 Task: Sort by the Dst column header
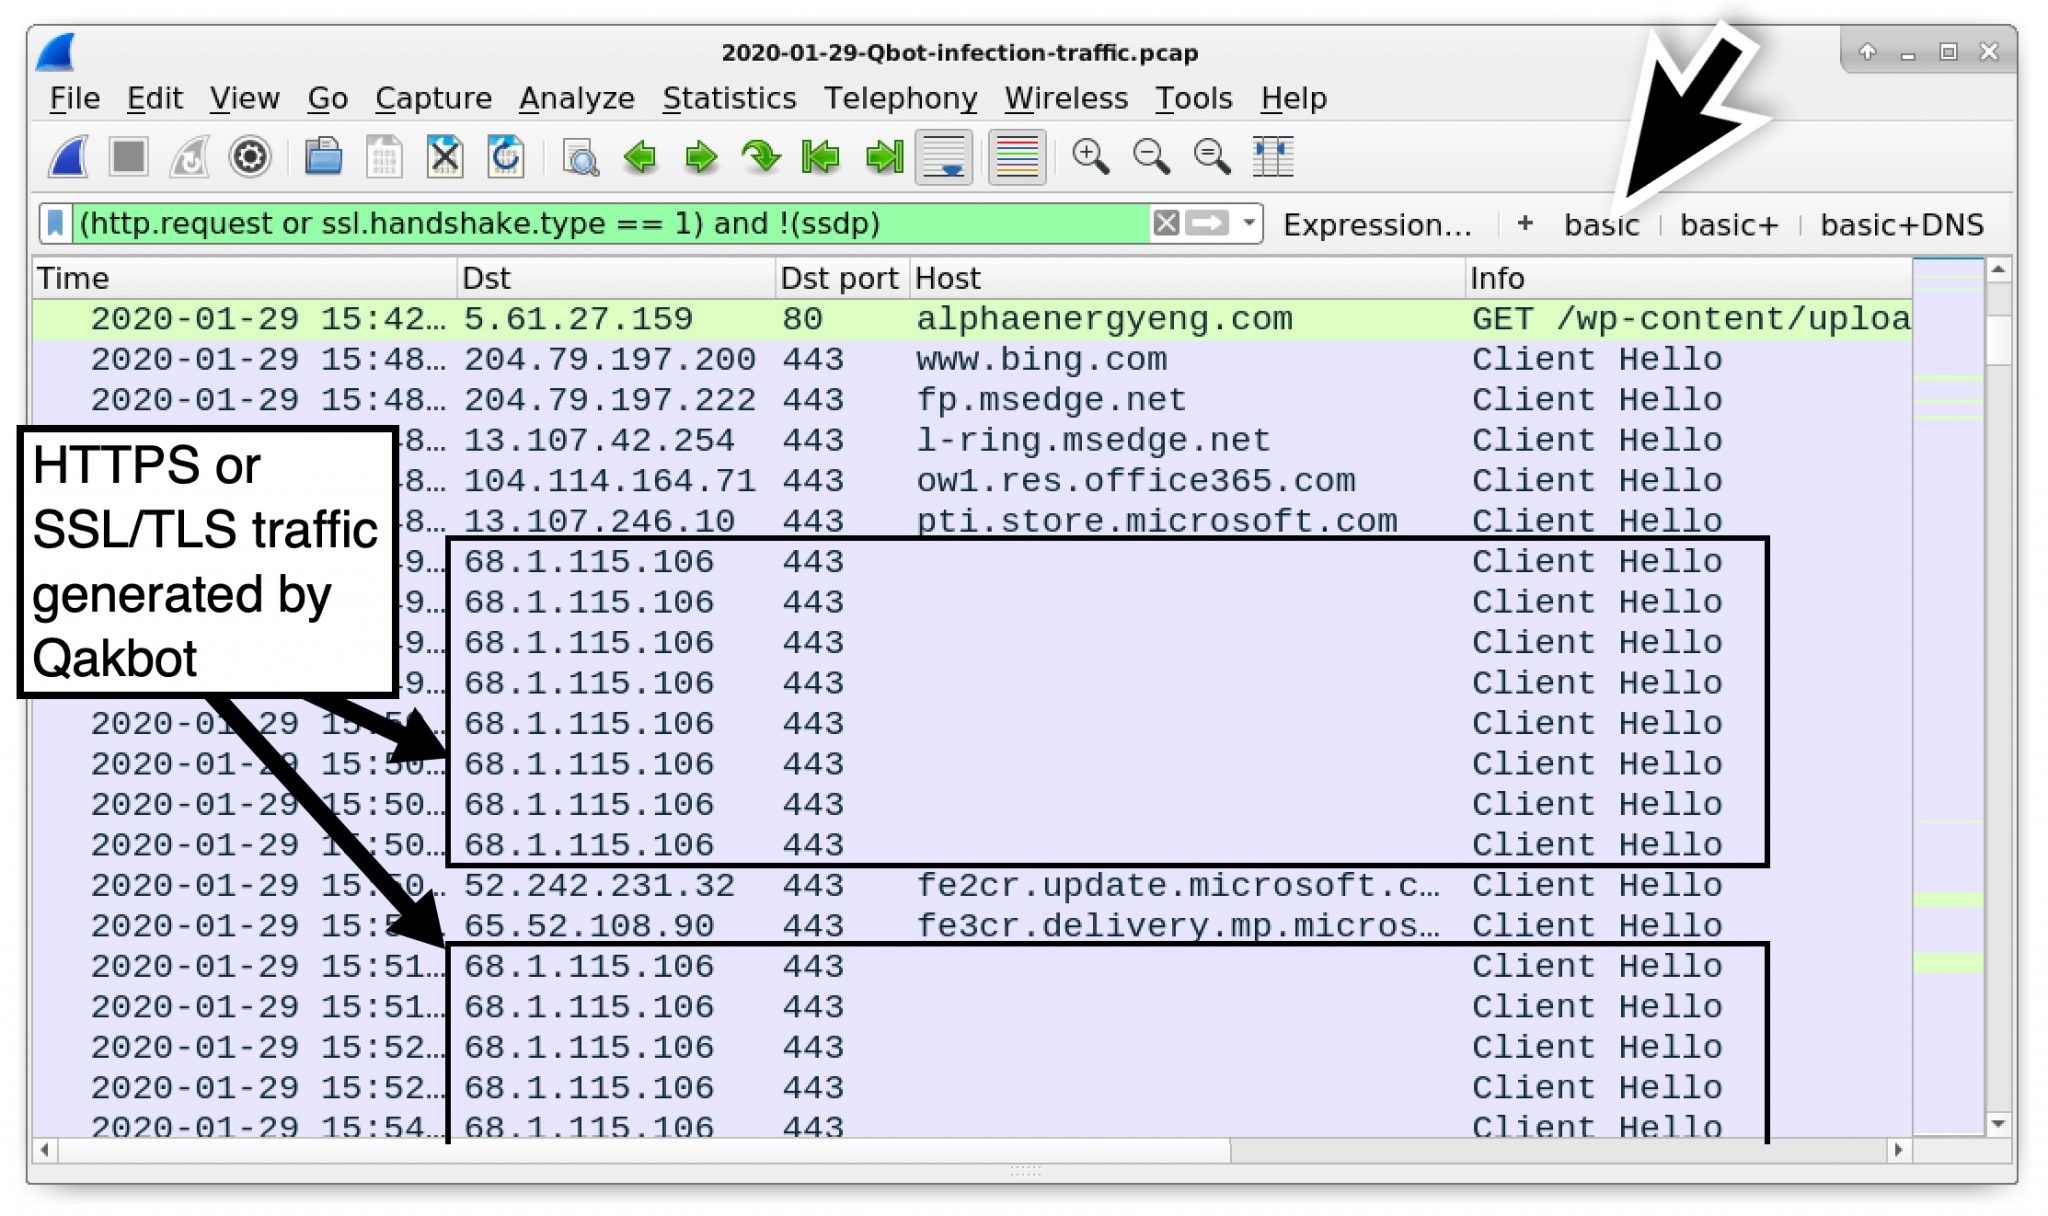pyautogui.click(x=616, y=278)
